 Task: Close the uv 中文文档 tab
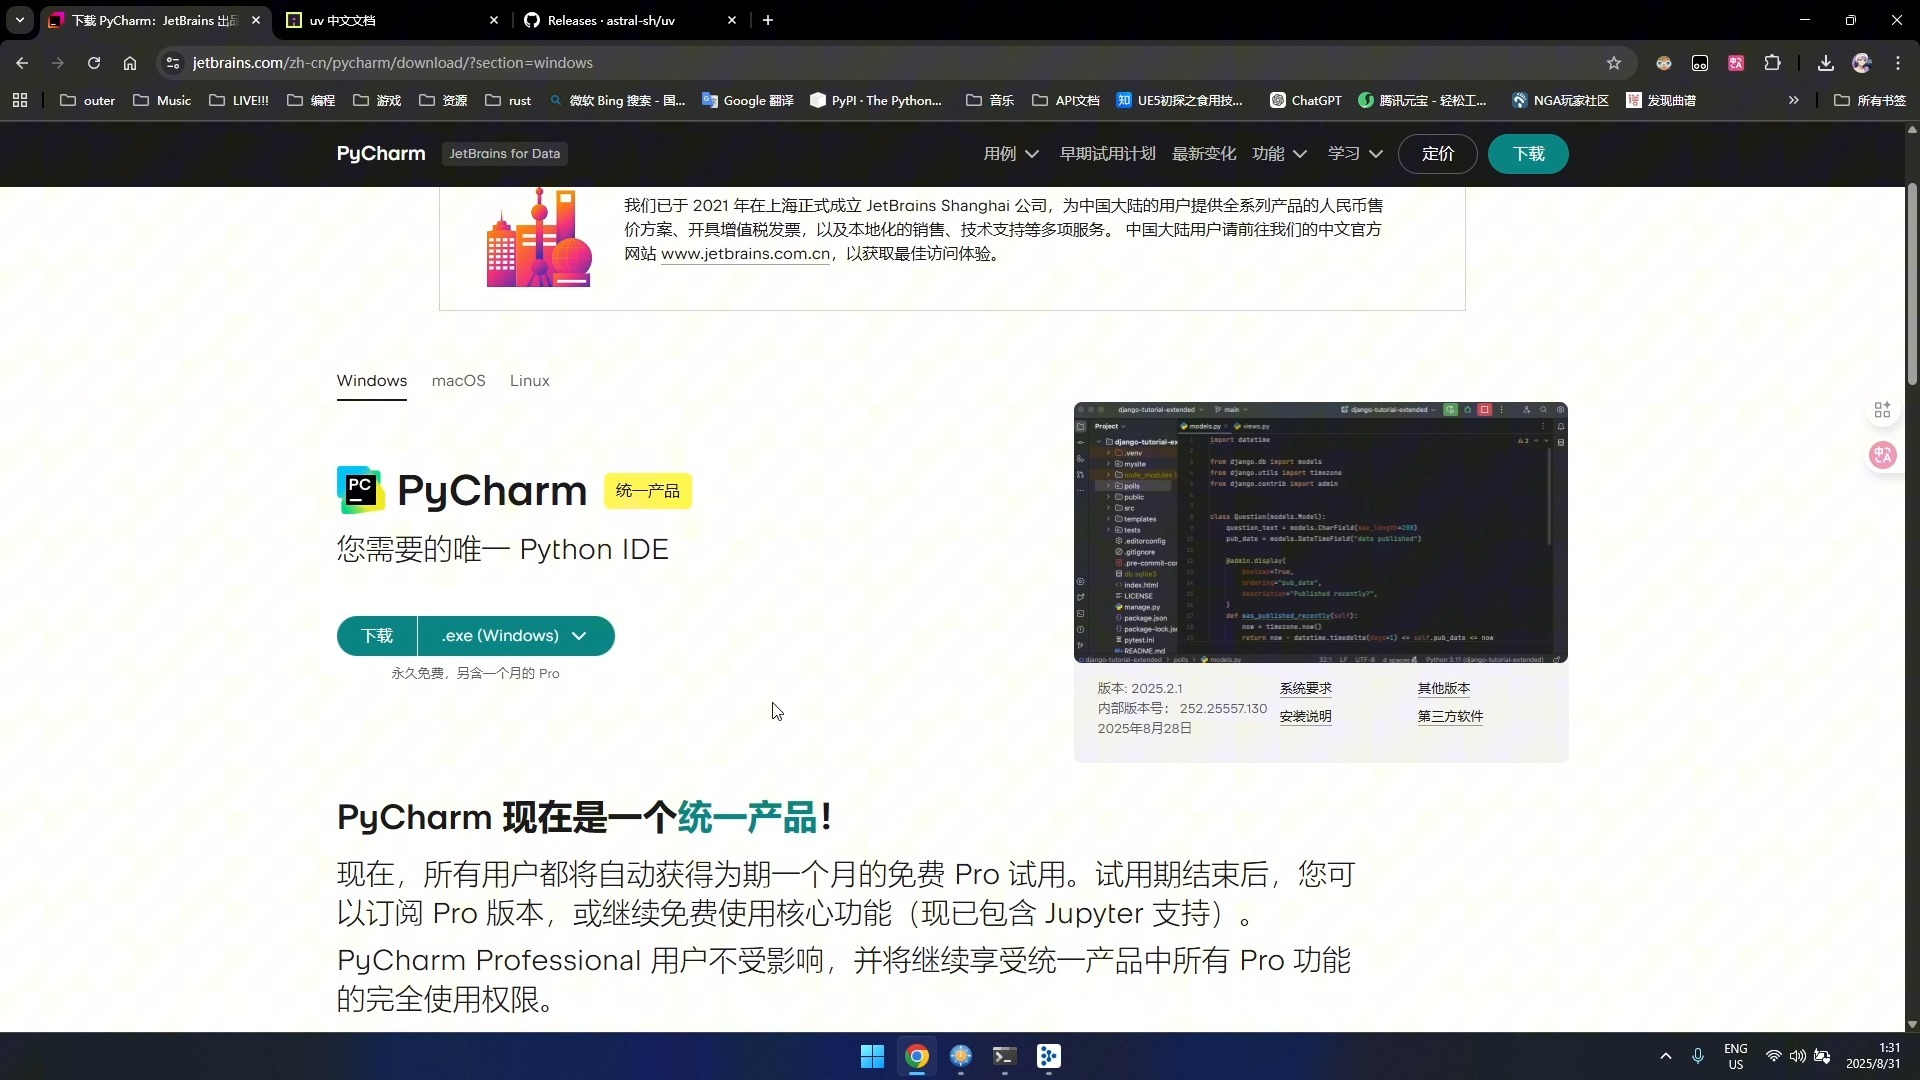(494, 20)
